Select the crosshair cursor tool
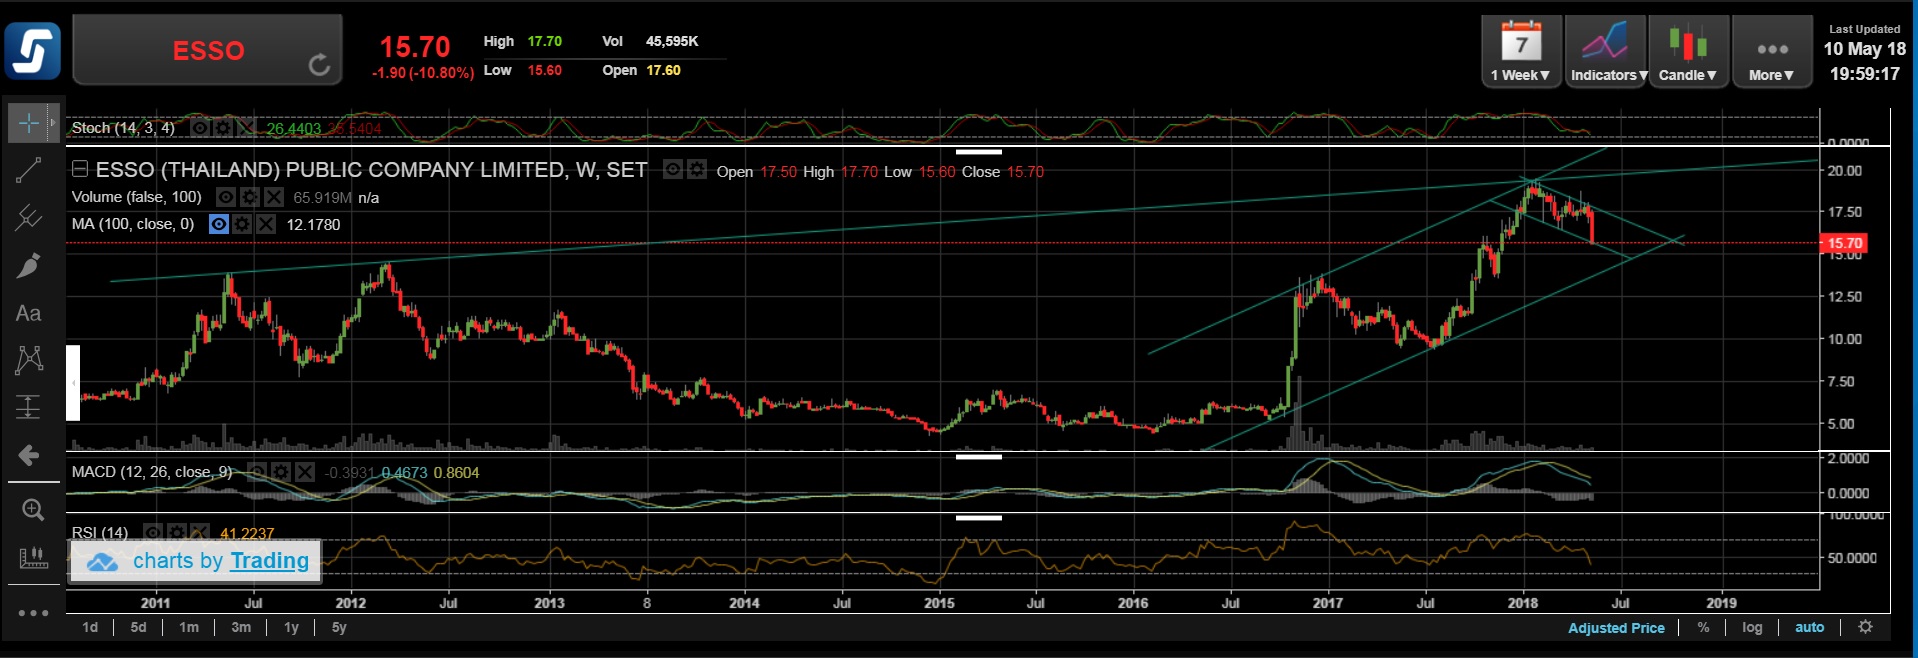Screen dimensions: 1918x658 click(x=28, y=123)
